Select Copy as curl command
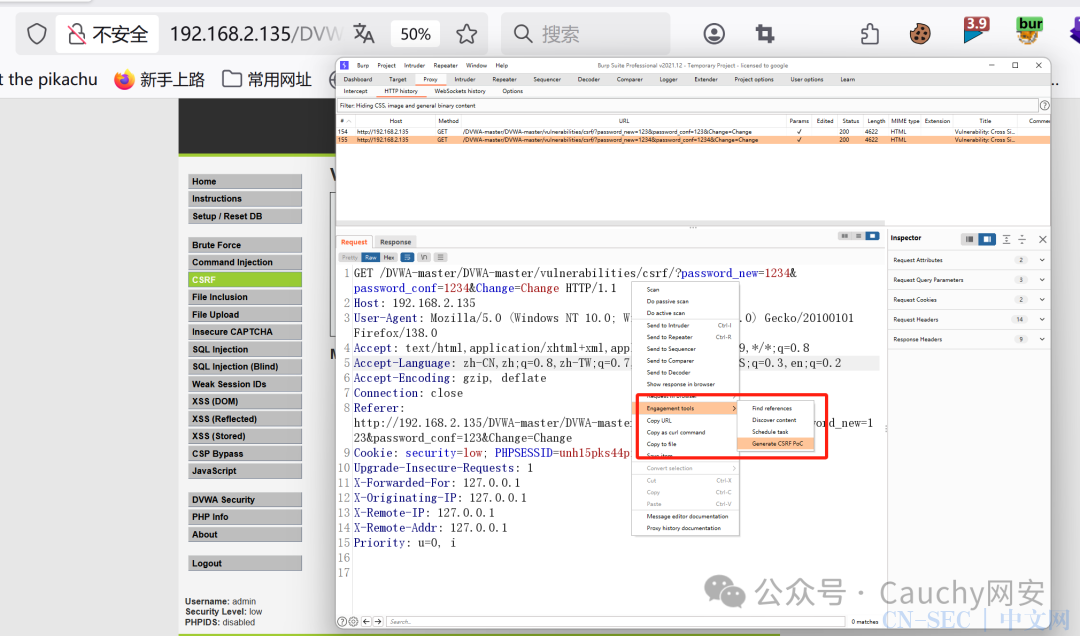The image size is (1080, 636). [685, 433]
